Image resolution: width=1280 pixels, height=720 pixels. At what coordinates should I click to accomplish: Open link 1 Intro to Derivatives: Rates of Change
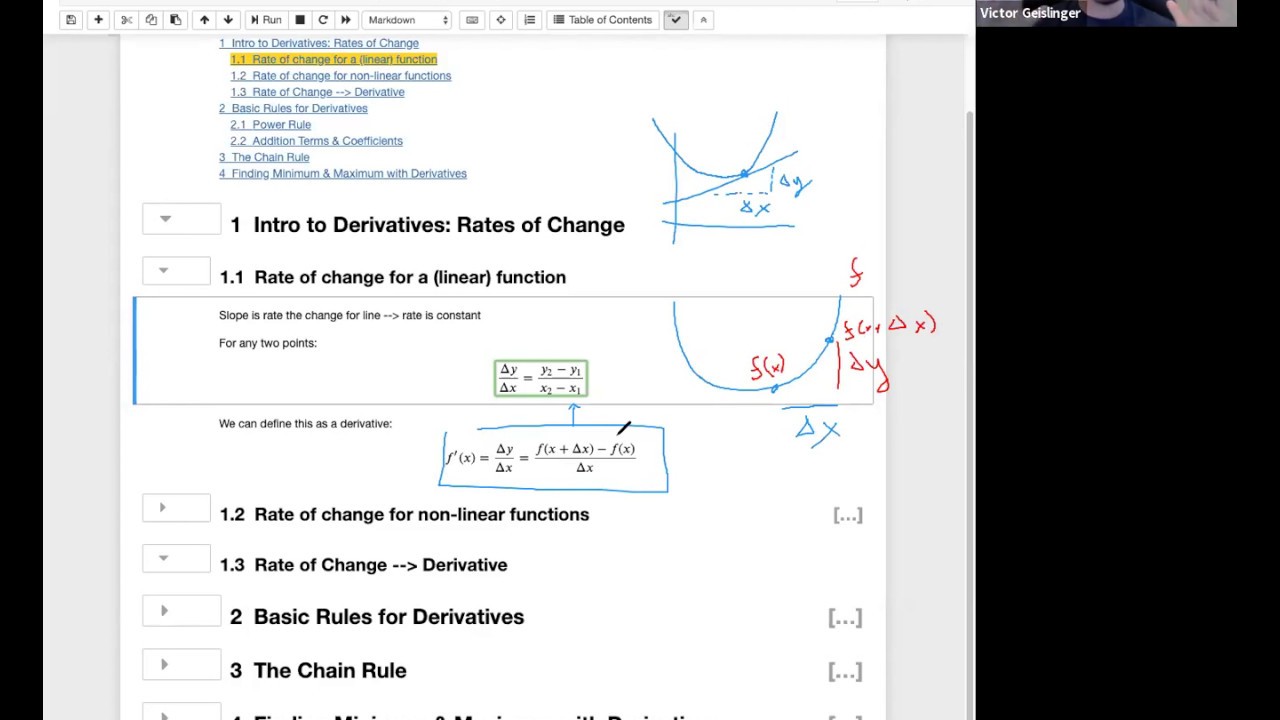pos(319,43)
